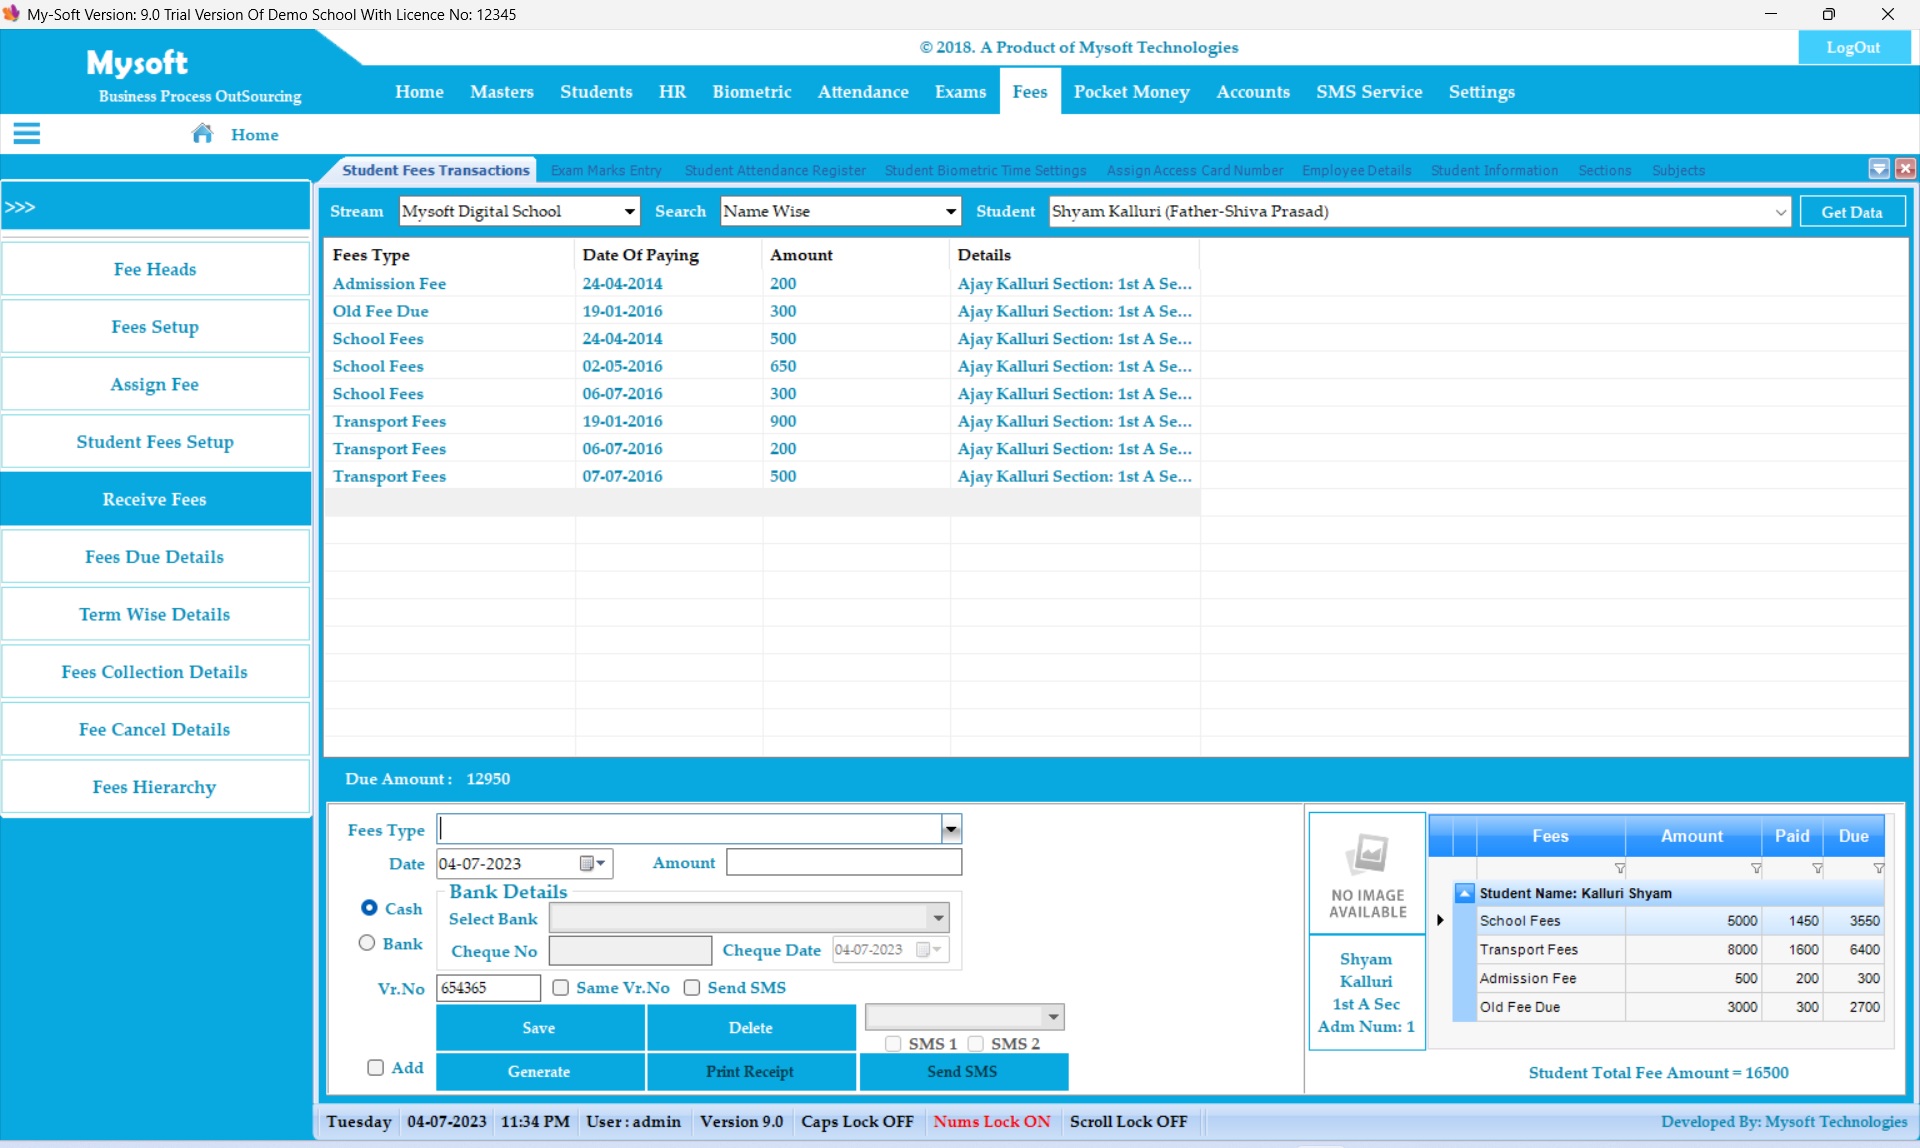Expand the Stream dropdown
The height and width of the screenshot is (1148, 1920).
(x=629, y=211)
